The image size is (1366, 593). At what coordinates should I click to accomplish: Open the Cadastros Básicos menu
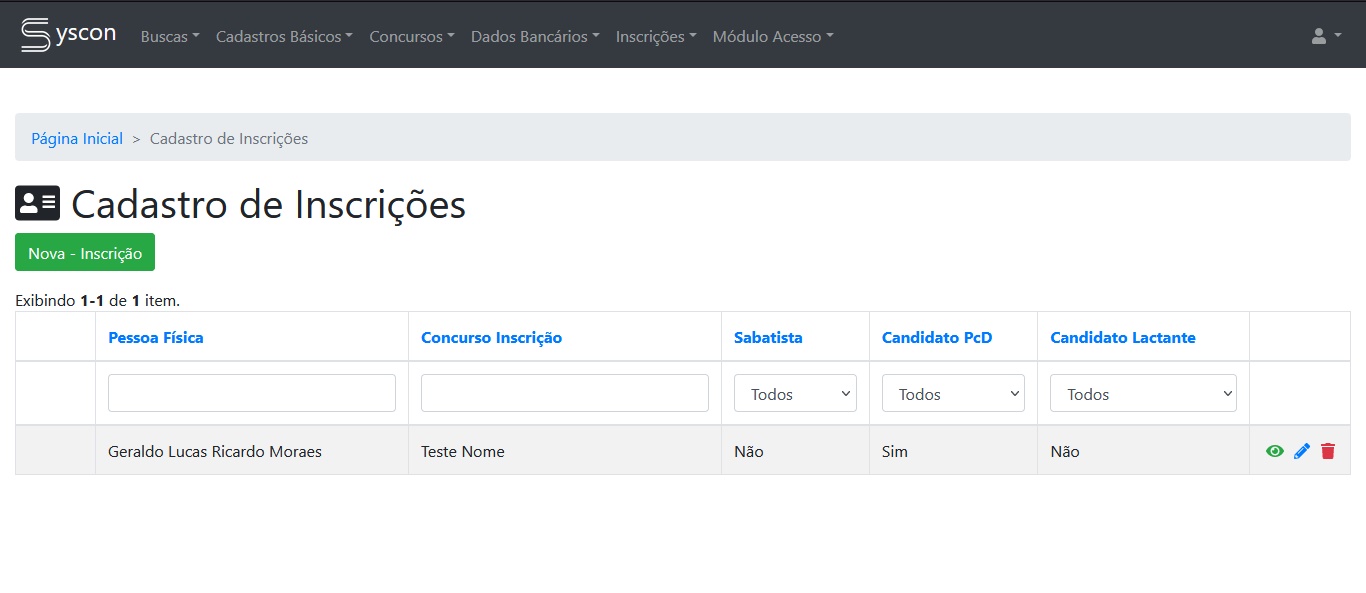284,36
